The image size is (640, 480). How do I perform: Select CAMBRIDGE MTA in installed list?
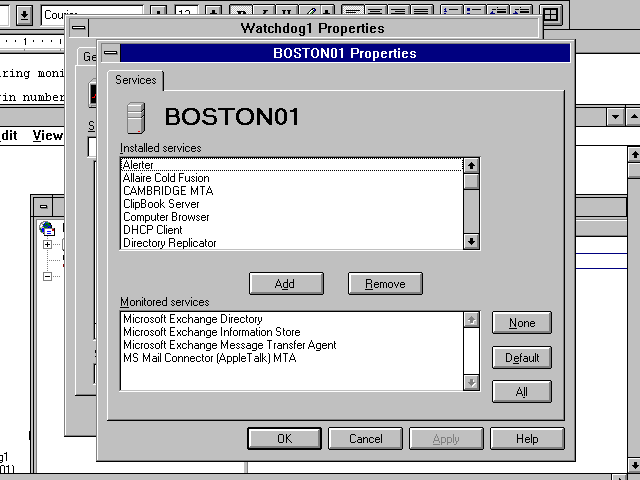point(292,191)
